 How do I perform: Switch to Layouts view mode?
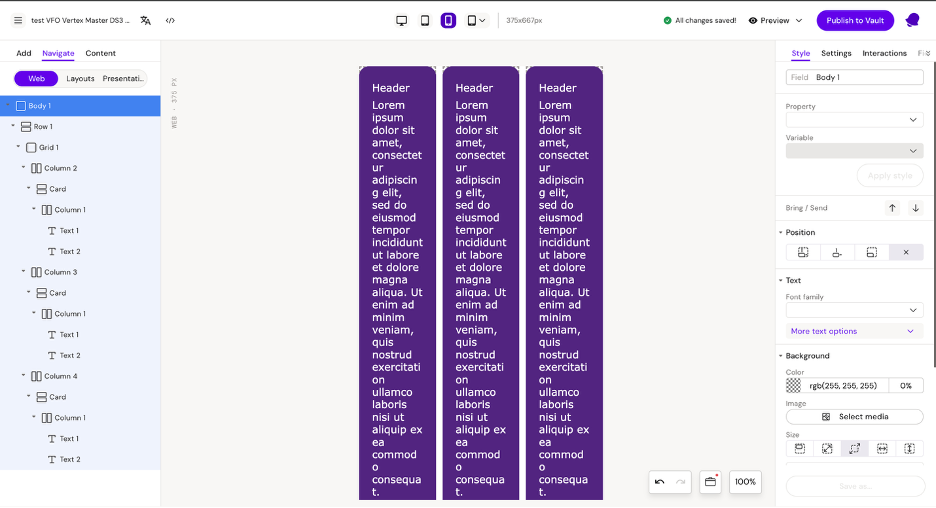point(80,78)
